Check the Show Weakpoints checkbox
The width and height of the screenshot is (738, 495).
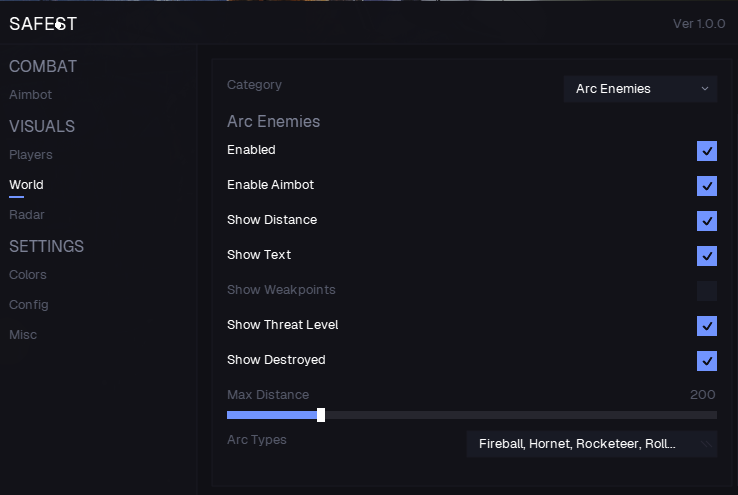click(706, 291)
